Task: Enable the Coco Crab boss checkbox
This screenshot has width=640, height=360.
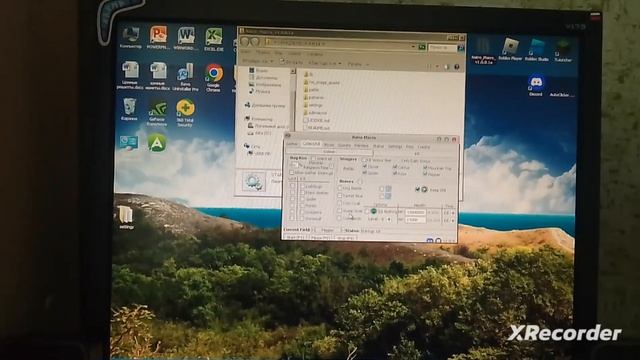Action: point(339,203)
